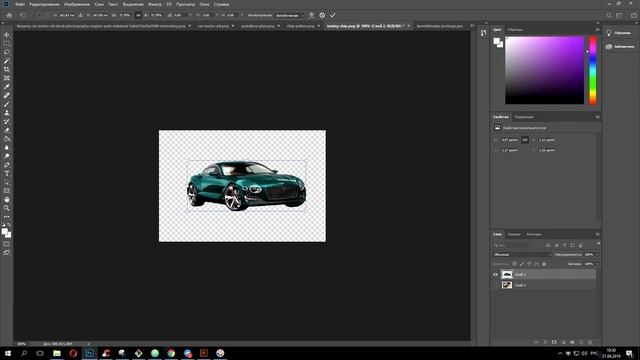Select the Crop tool
Screen dimensions: 640x360
[7, 69]
